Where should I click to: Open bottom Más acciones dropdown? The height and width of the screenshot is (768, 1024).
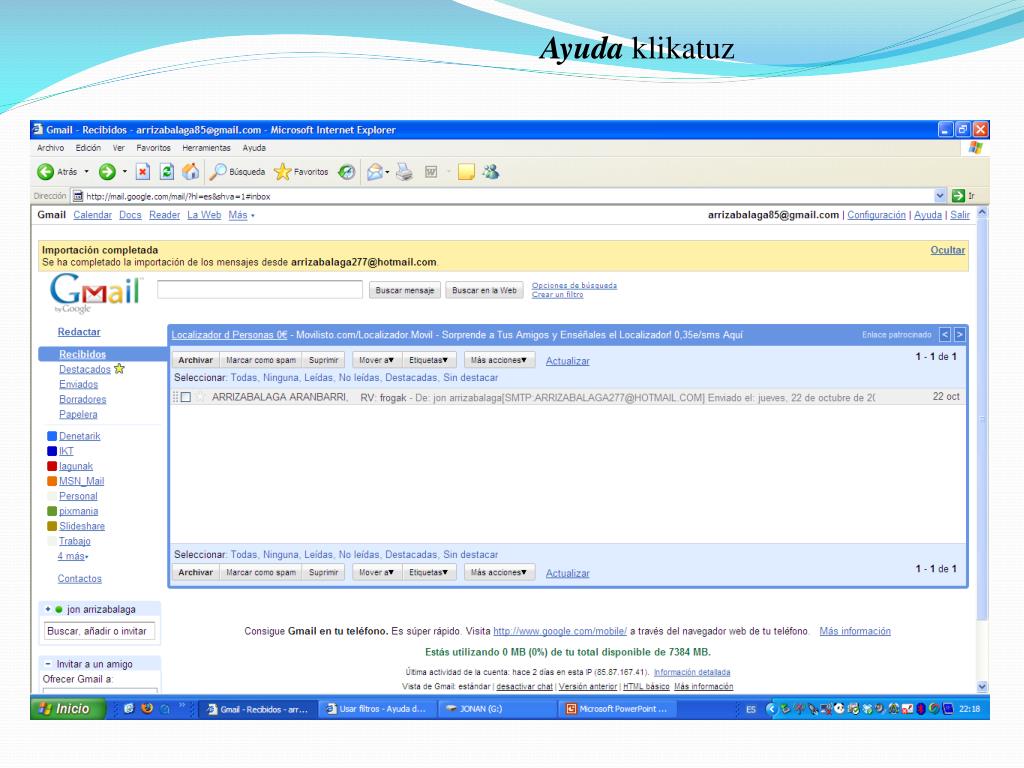pyautogui.click(x=499, y=572)
